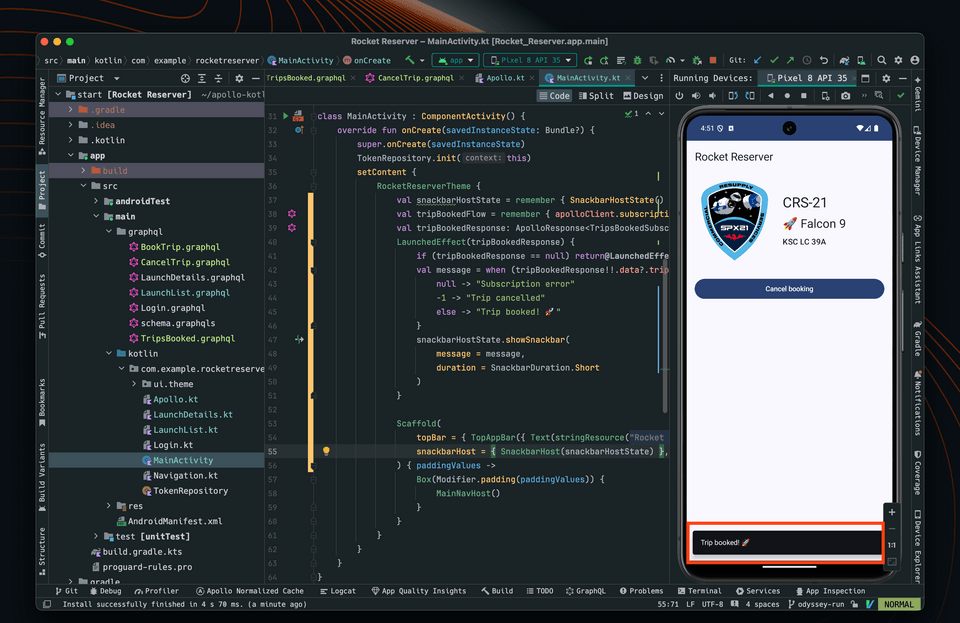The height and width of the screenshot is (623, 960).
Task: Expand the ui.theme package
Action: point(134,384)
